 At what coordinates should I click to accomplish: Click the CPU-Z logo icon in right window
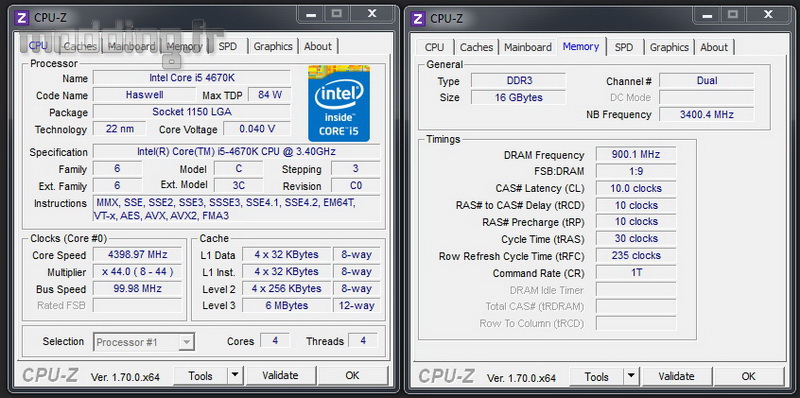[x=417, y=18]
